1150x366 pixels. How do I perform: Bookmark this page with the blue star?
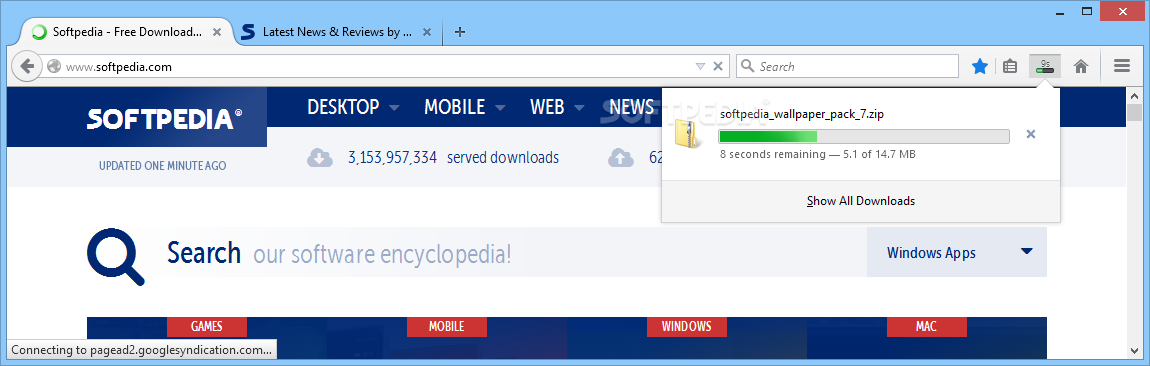tap(980, 67)
